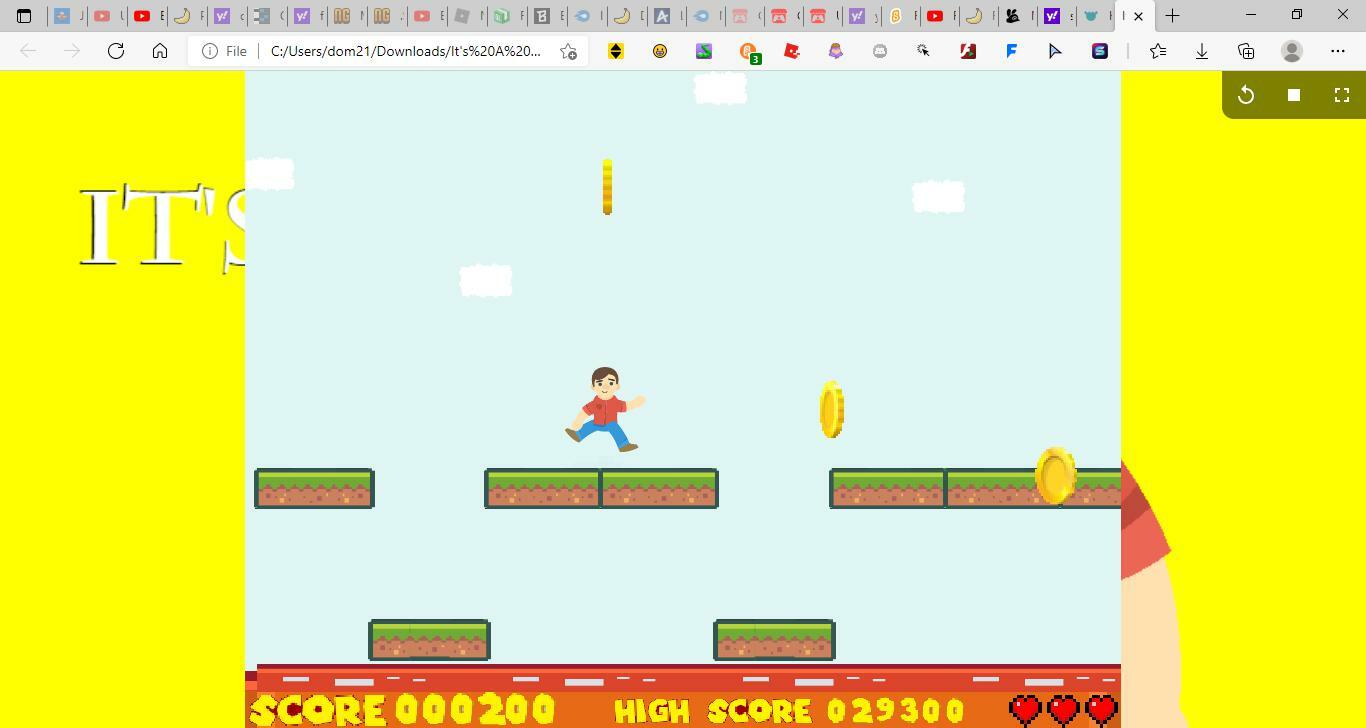Open the browser Downloads panel
The width and height of the screenshot is (1366, 728).
pos(1202,51)
